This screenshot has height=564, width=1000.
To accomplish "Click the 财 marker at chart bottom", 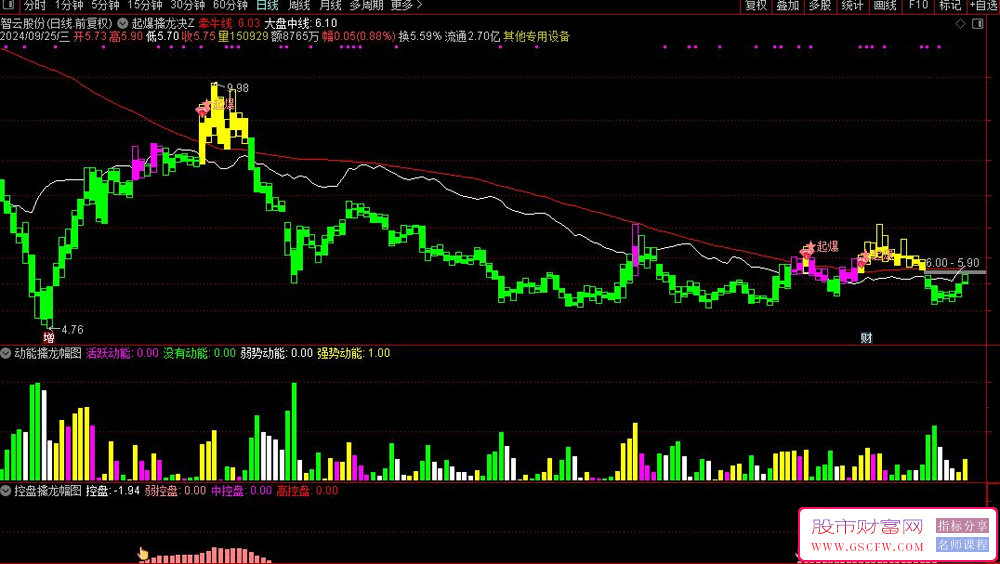I will [x=866, y=338].
